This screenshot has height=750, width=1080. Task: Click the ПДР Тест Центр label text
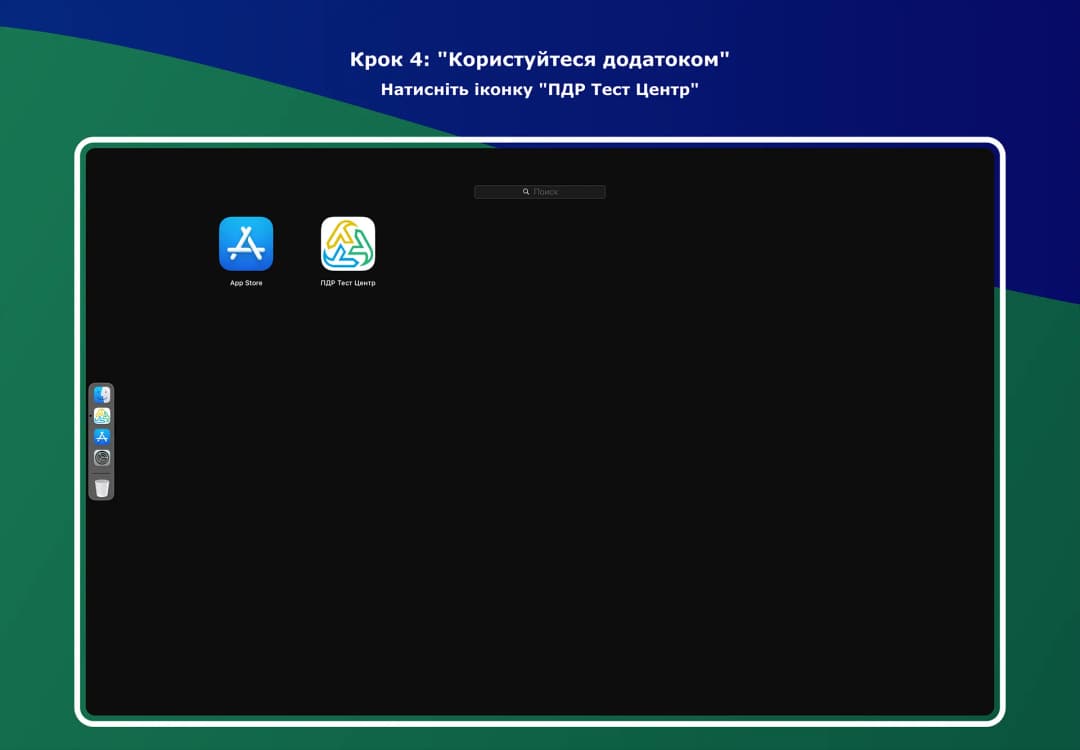(348, 283)
